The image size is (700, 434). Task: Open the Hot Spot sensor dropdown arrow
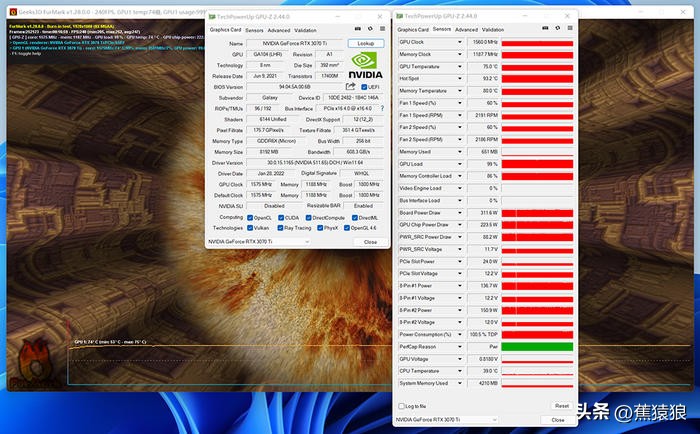pos(459,79)
